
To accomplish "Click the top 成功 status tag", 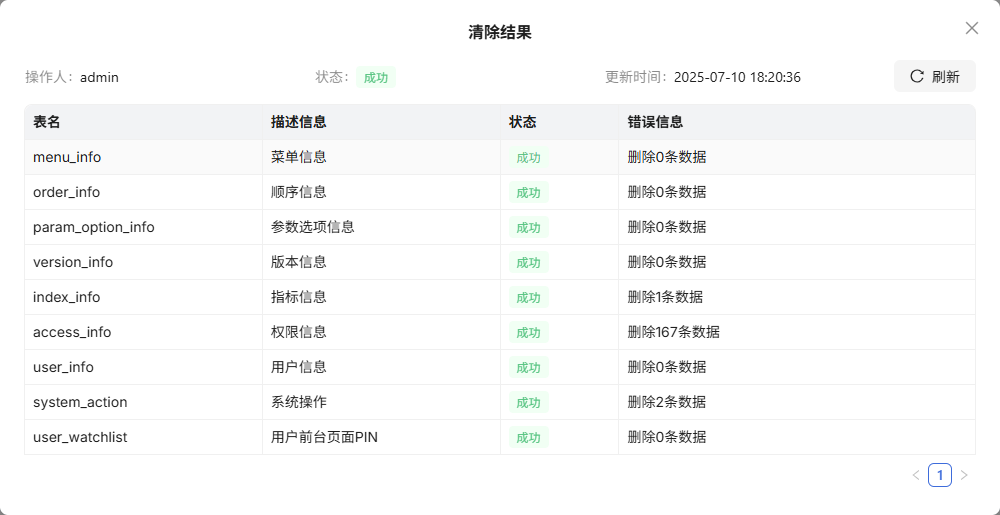I will click(x=376, y=77).
